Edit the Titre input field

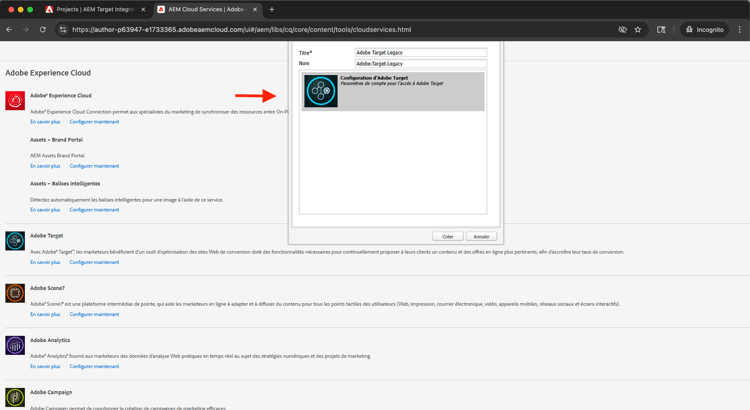[420, 53]
